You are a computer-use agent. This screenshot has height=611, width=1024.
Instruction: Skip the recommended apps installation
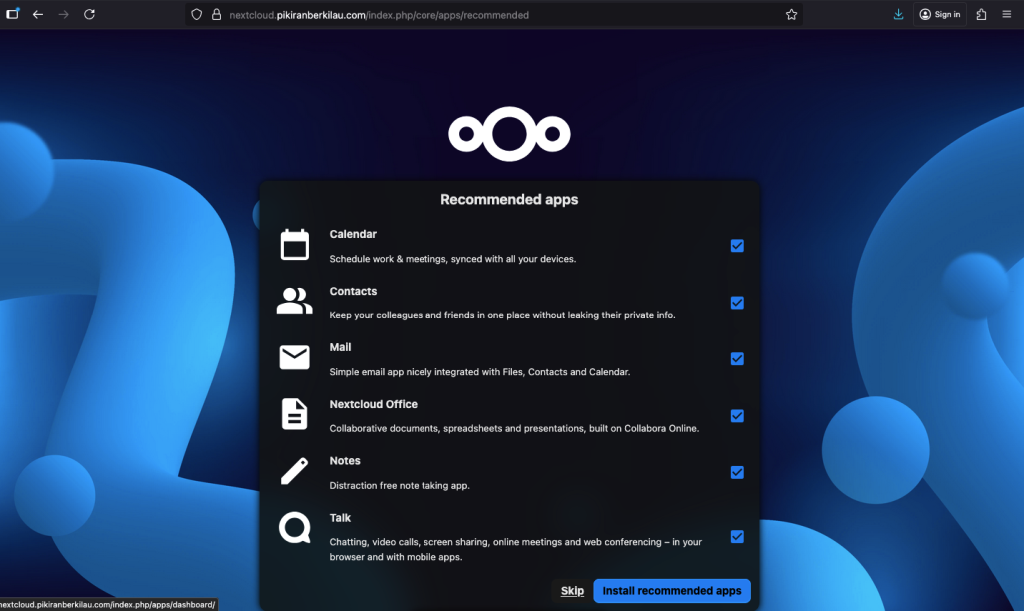click(x=572, y=591)
